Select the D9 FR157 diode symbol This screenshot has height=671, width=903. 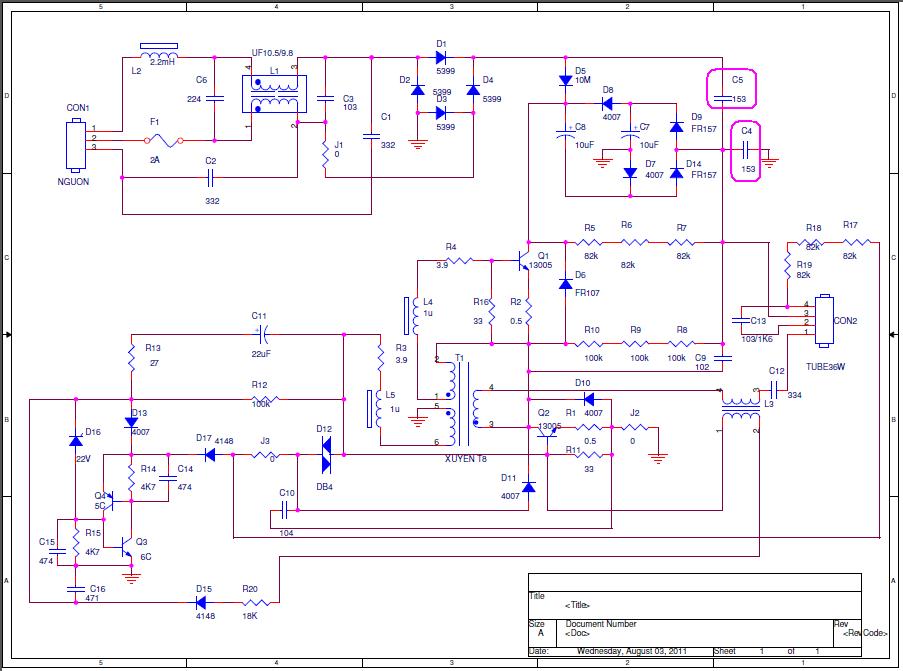point(677,127)
